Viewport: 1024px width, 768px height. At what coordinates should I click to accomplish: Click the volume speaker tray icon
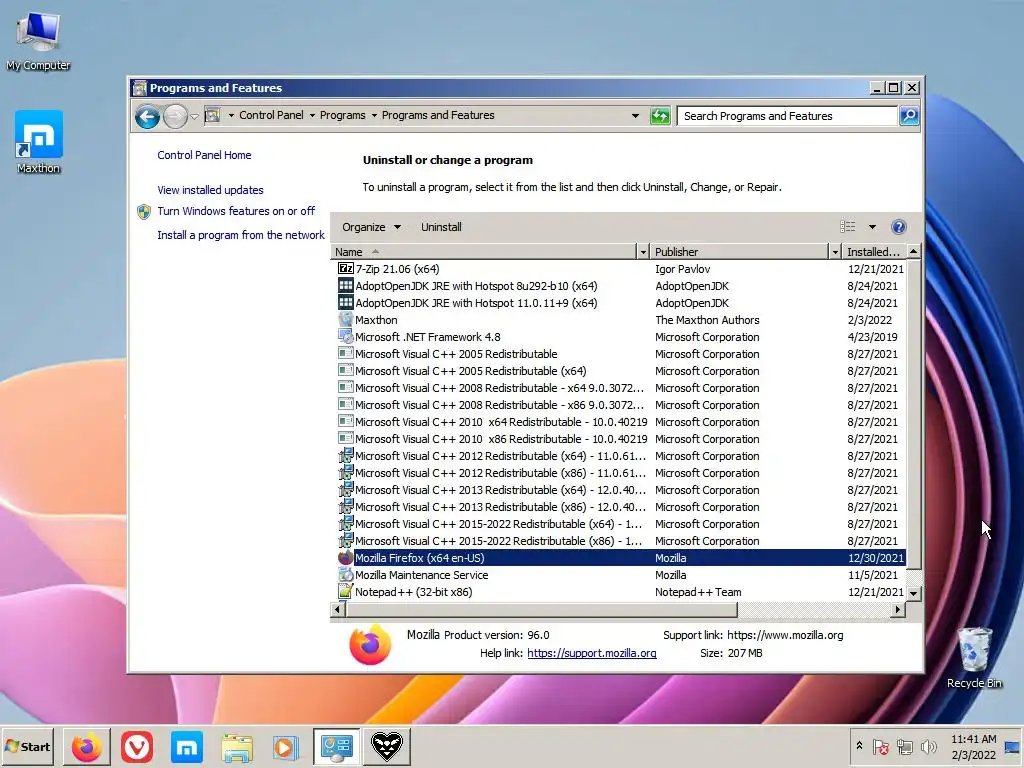928,746
